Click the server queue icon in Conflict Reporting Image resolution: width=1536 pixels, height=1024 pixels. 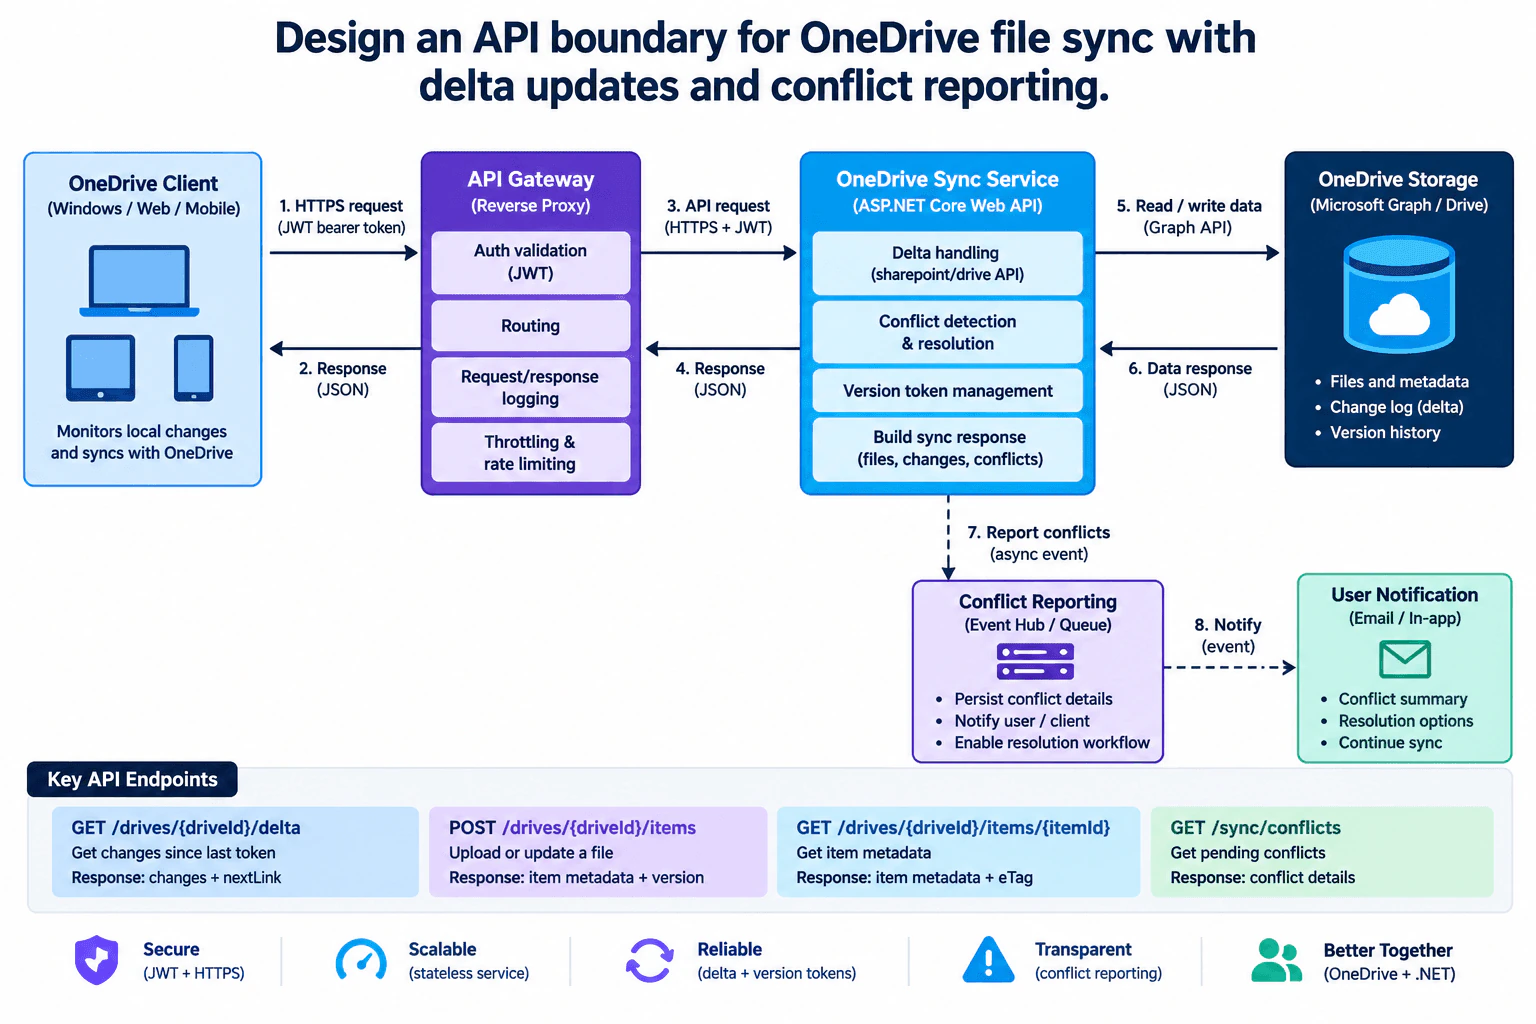coord(1035,662)
